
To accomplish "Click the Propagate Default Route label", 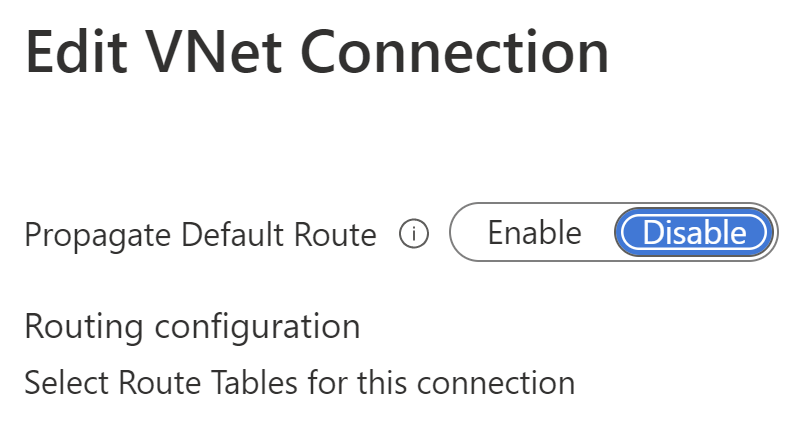I will click(200, 235).
